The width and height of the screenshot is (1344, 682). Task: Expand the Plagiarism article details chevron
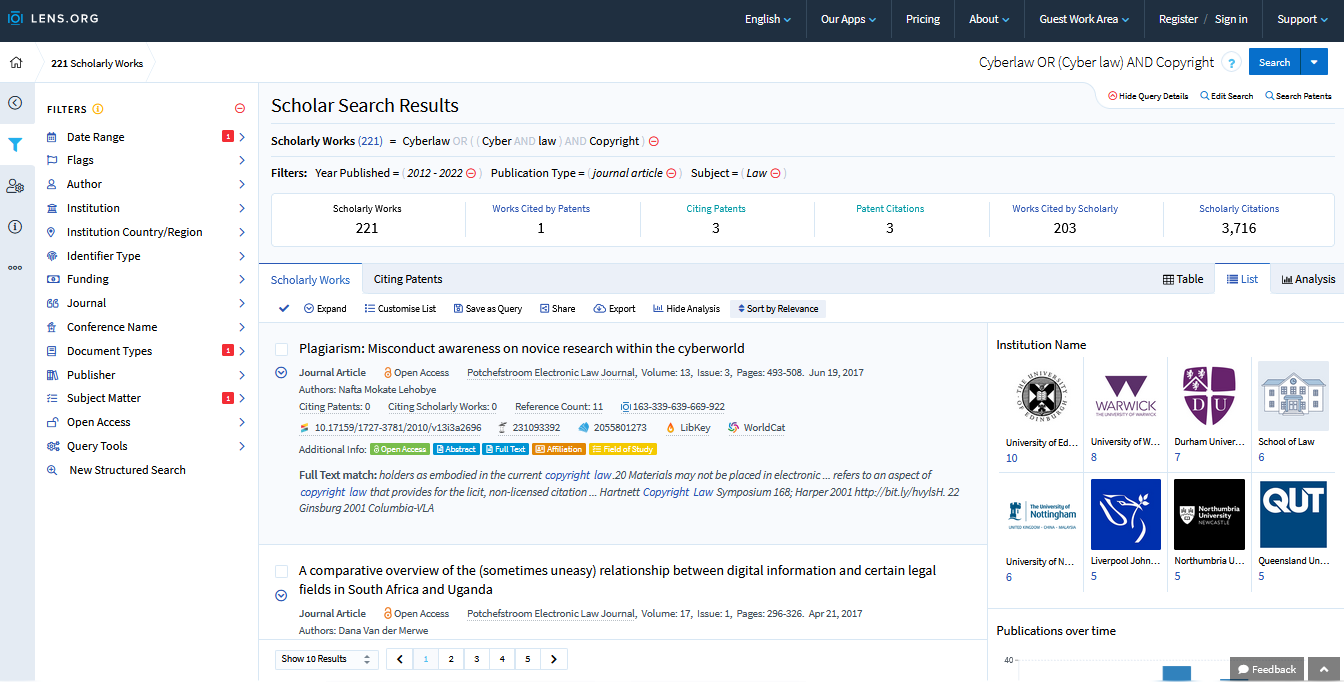pos(281,373)
